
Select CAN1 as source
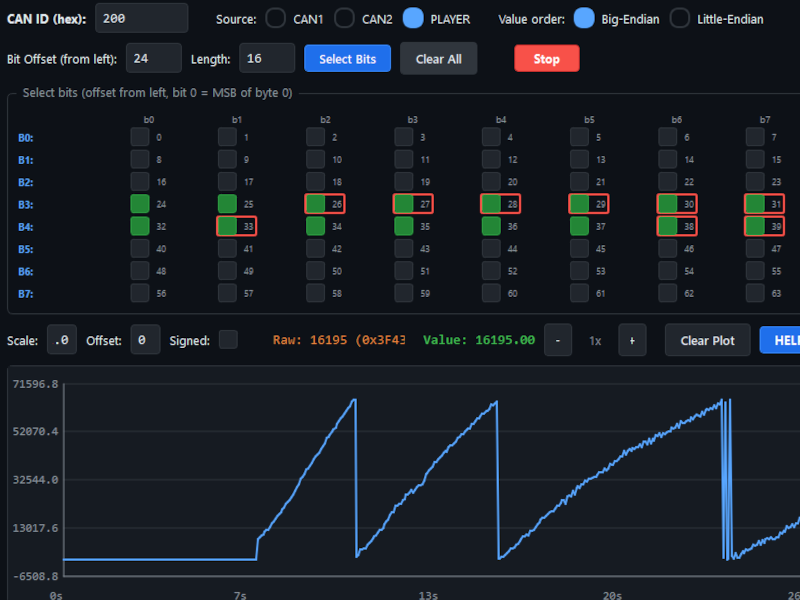[x=275, y=18]
